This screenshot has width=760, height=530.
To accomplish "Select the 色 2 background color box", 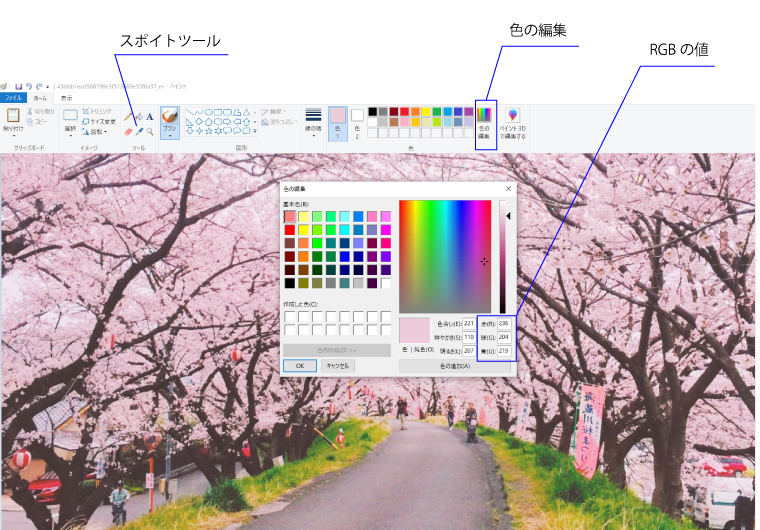I will (x=357, y=124).
